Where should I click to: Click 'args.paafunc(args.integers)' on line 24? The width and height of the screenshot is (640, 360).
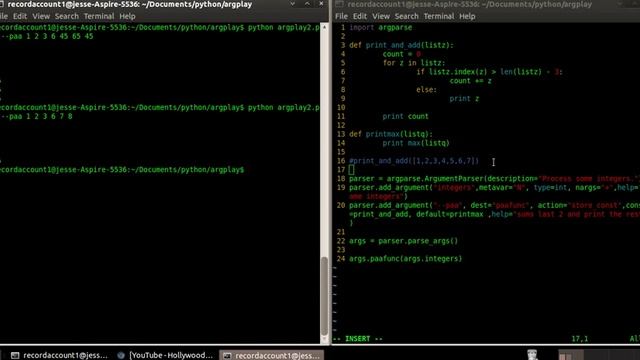pyautogui.click(x=405, y=259)
